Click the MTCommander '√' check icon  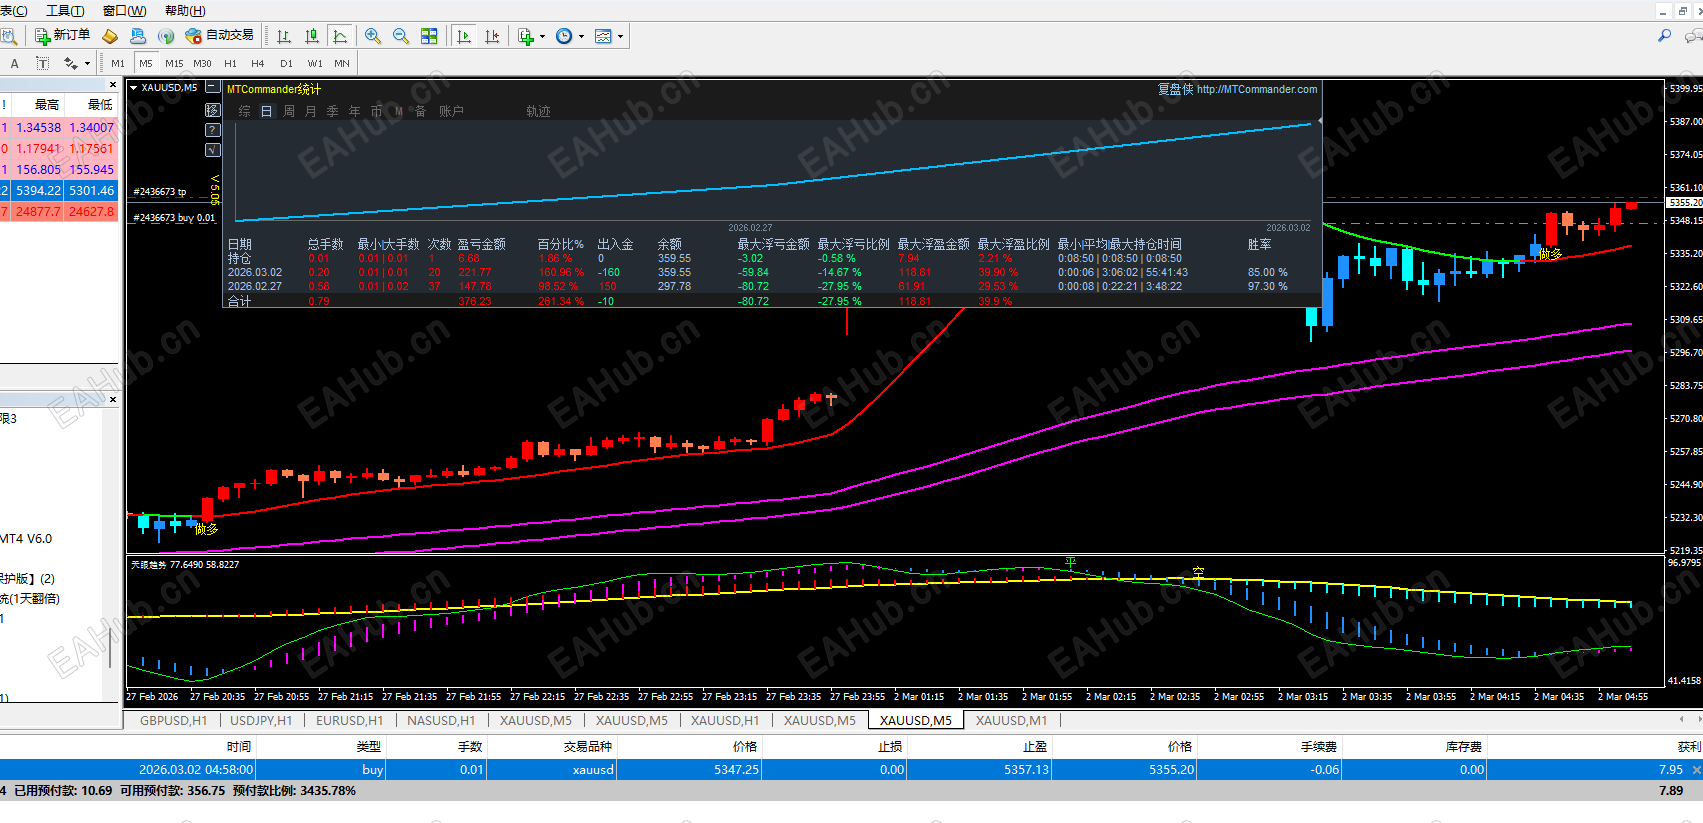212,150
